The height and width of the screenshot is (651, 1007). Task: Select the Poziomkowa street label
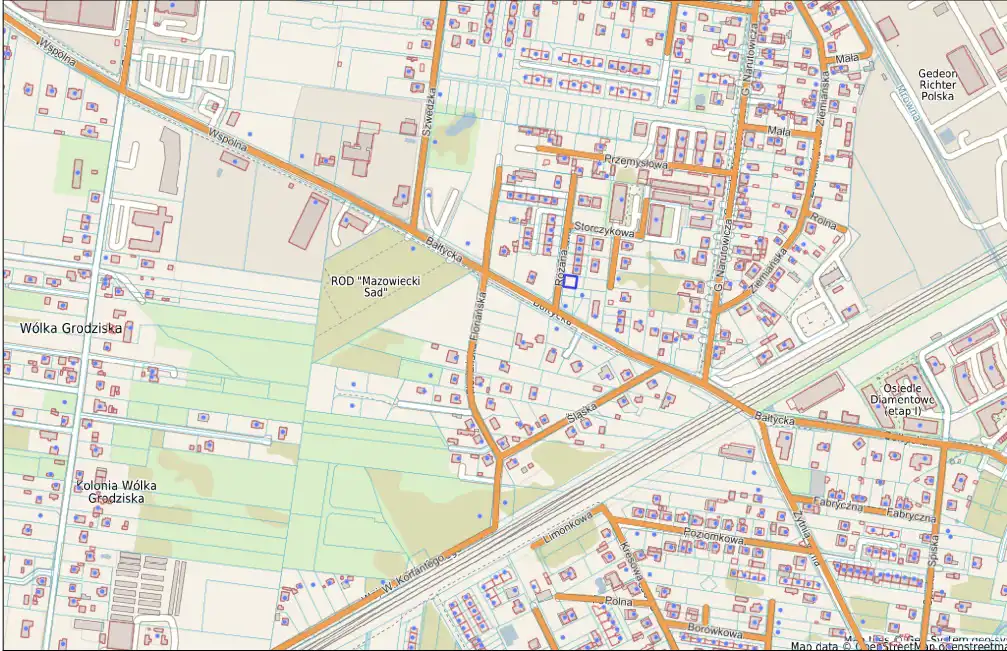click(x=712, y=539)
